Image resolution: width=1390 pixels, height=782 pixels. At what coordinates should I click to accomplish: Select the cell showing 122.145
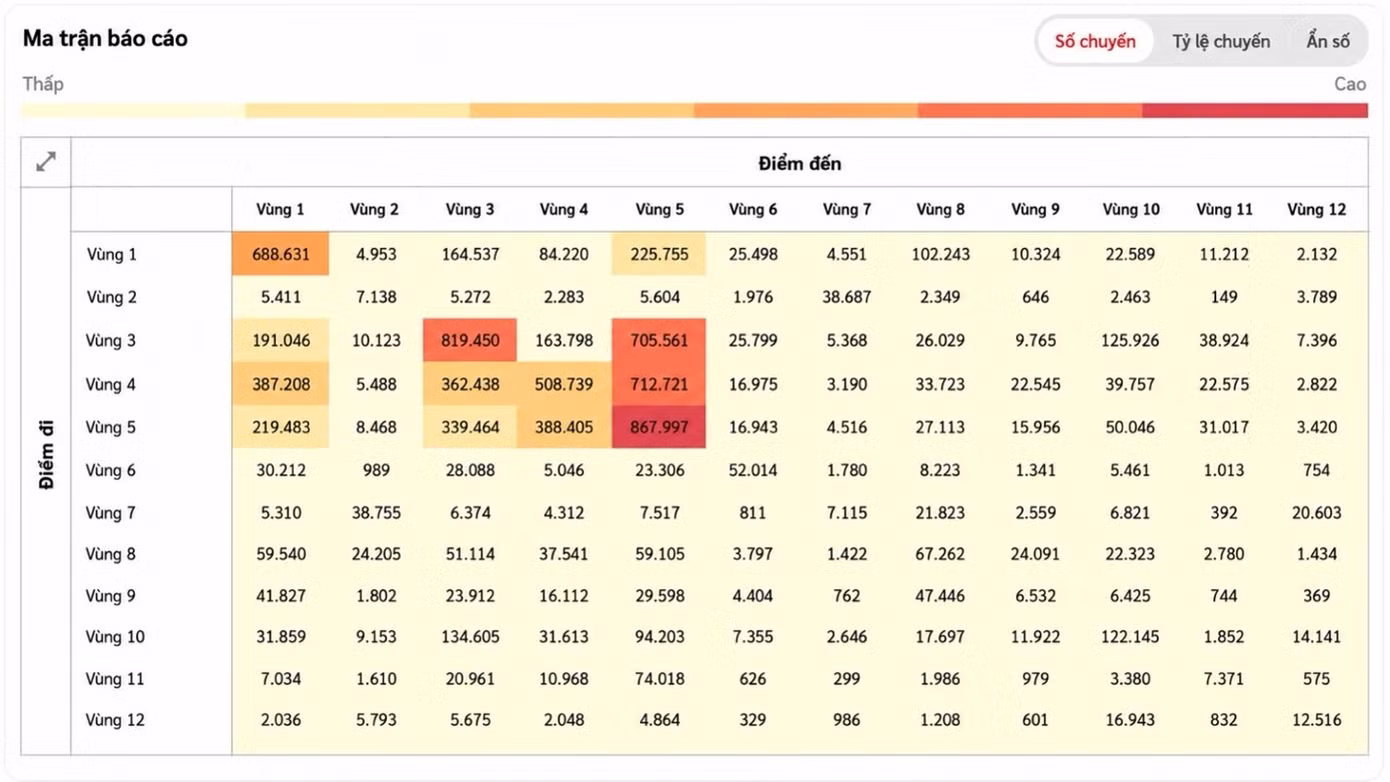[x=1131, y=637]
